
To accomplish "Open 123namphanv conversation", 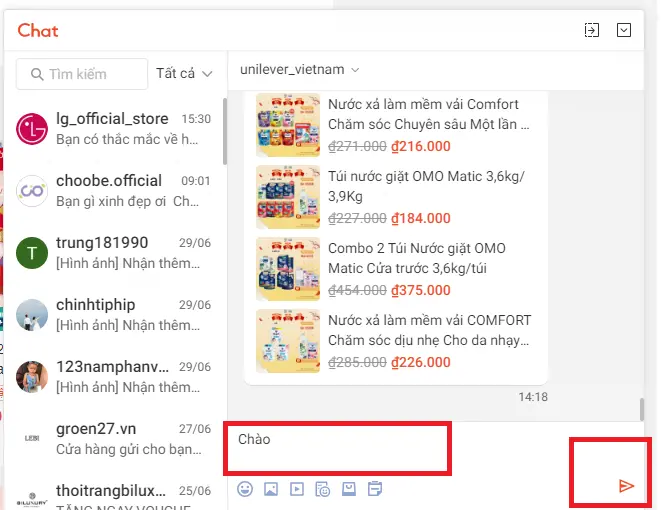I will (x=114, y=377).
